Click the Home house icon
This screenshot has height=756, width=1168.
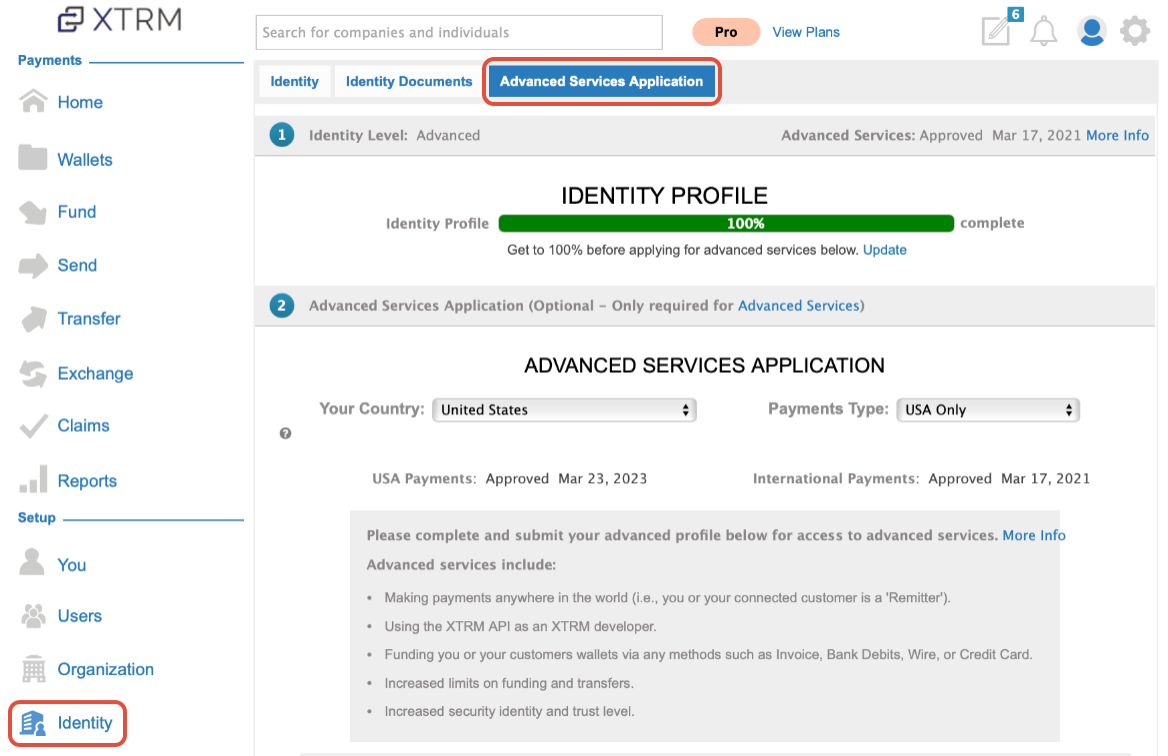pyautogui.click(x=33, y=101)
